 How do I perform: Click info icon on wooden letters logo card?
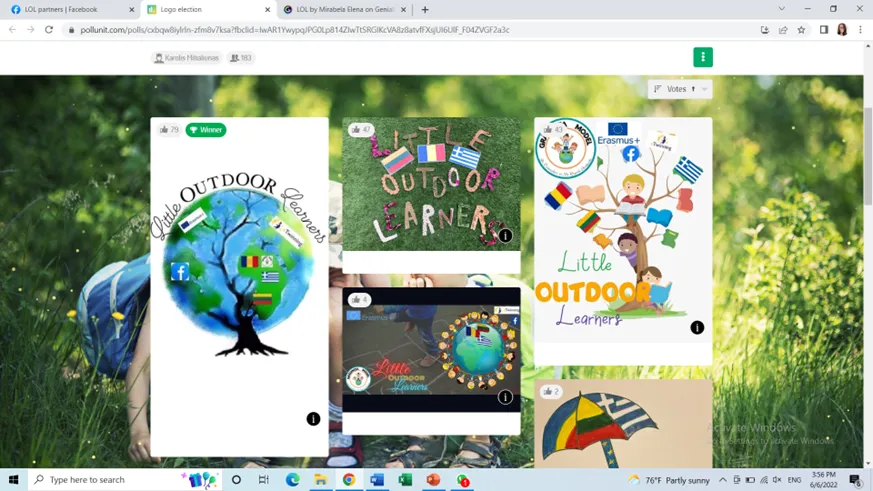click(x=505, y=236)
